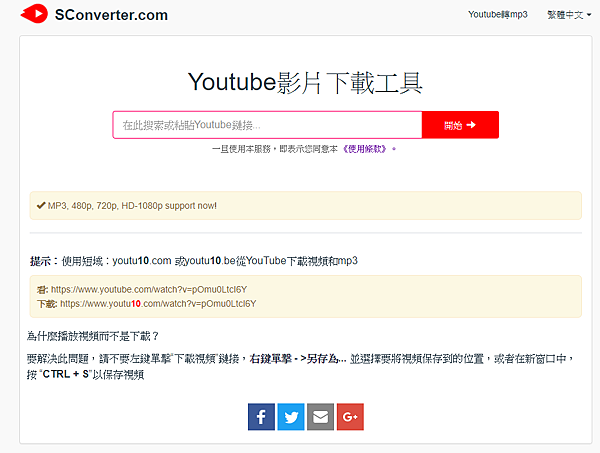Select the 'MP3, 480p, 720p, HD-1080p support now!' notice text
This screenshot has height=453, width=600.
132,206
